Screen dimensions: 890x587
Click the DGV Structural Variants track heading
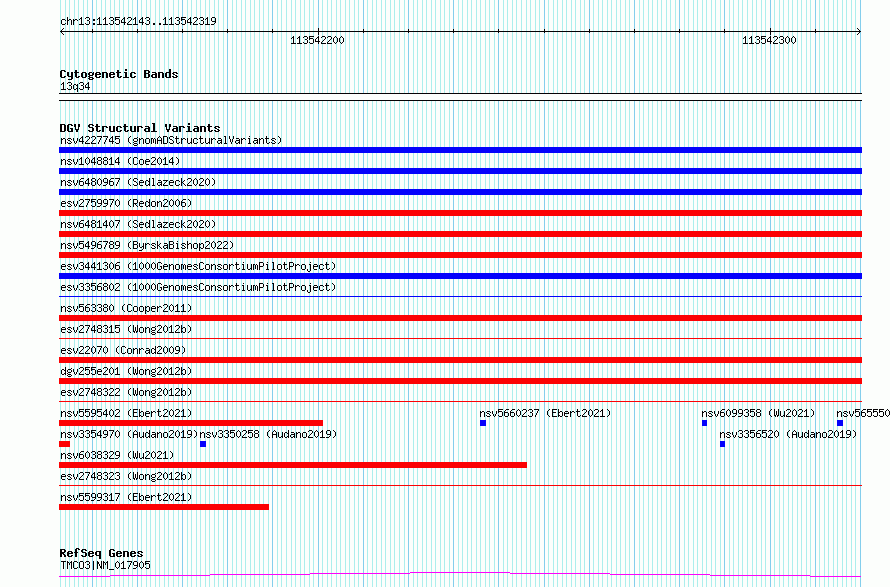[140, 128]
